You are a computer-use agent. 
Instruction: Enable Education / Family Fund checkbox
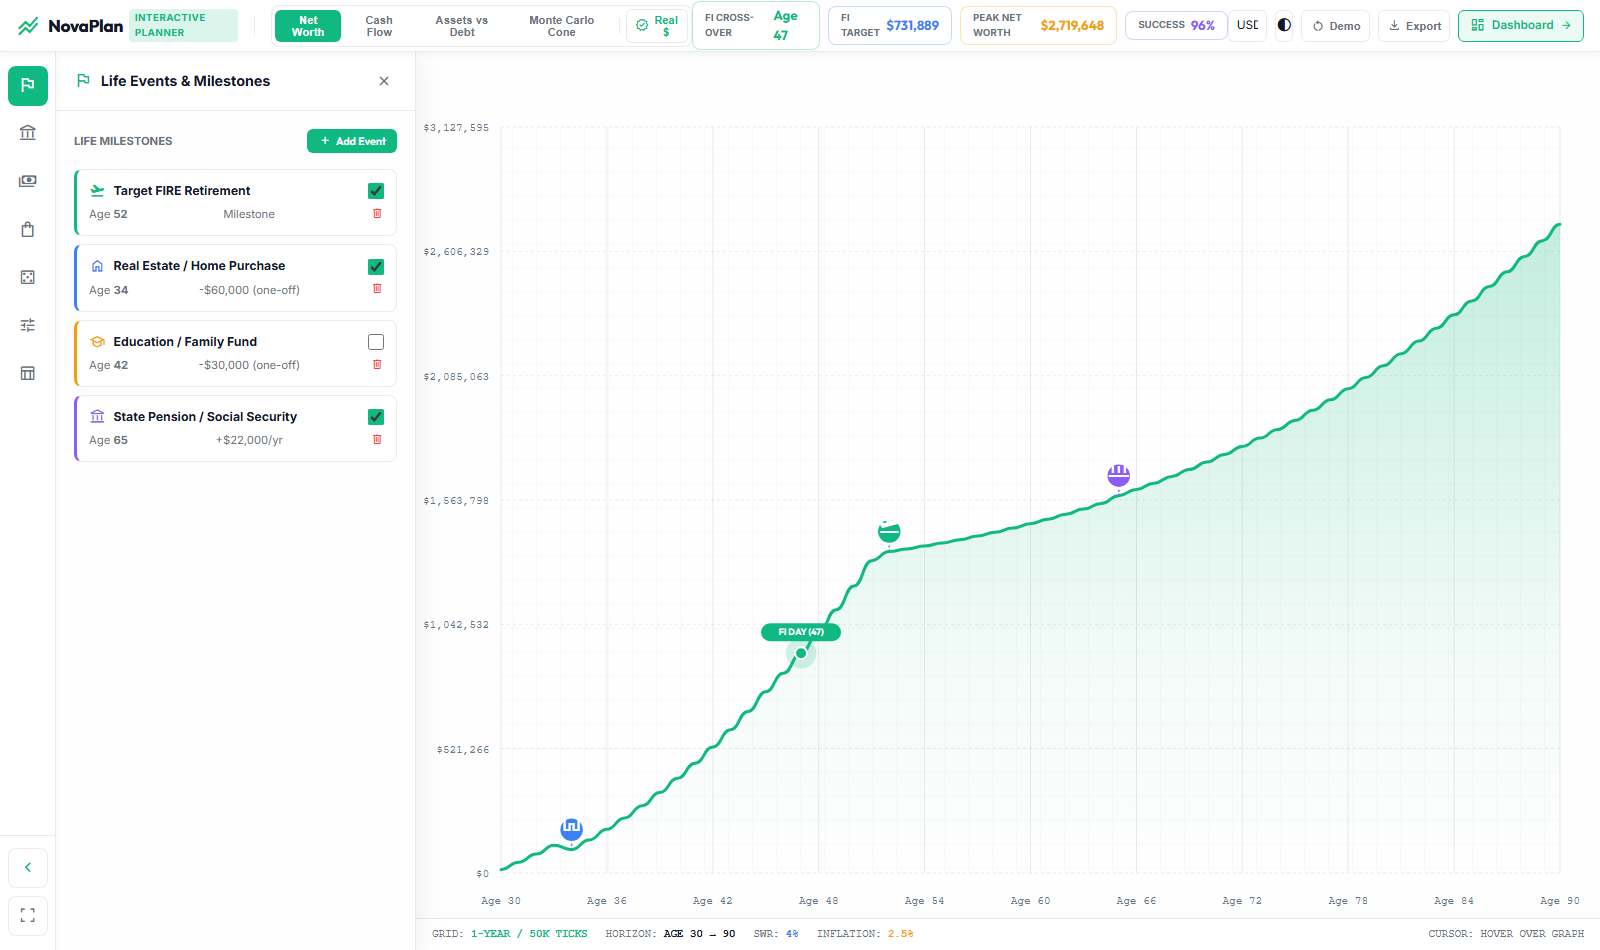376,342
